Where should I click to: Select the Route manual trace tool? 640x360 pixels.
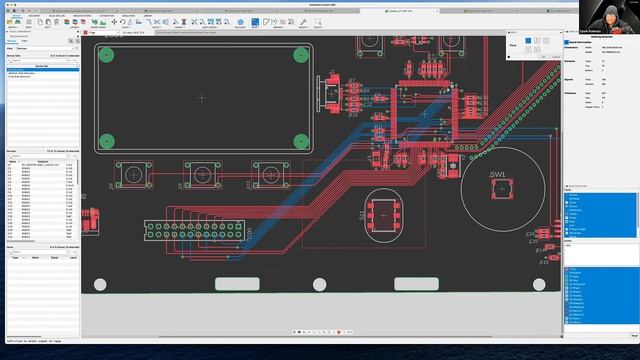point(149,22)
